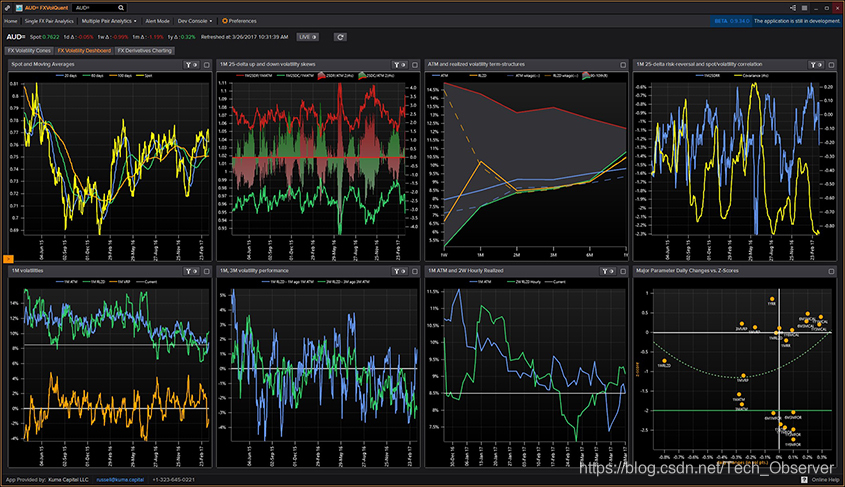Open the Online Help link
Viewport: 845px width, 487px height.
pos(826,479)
